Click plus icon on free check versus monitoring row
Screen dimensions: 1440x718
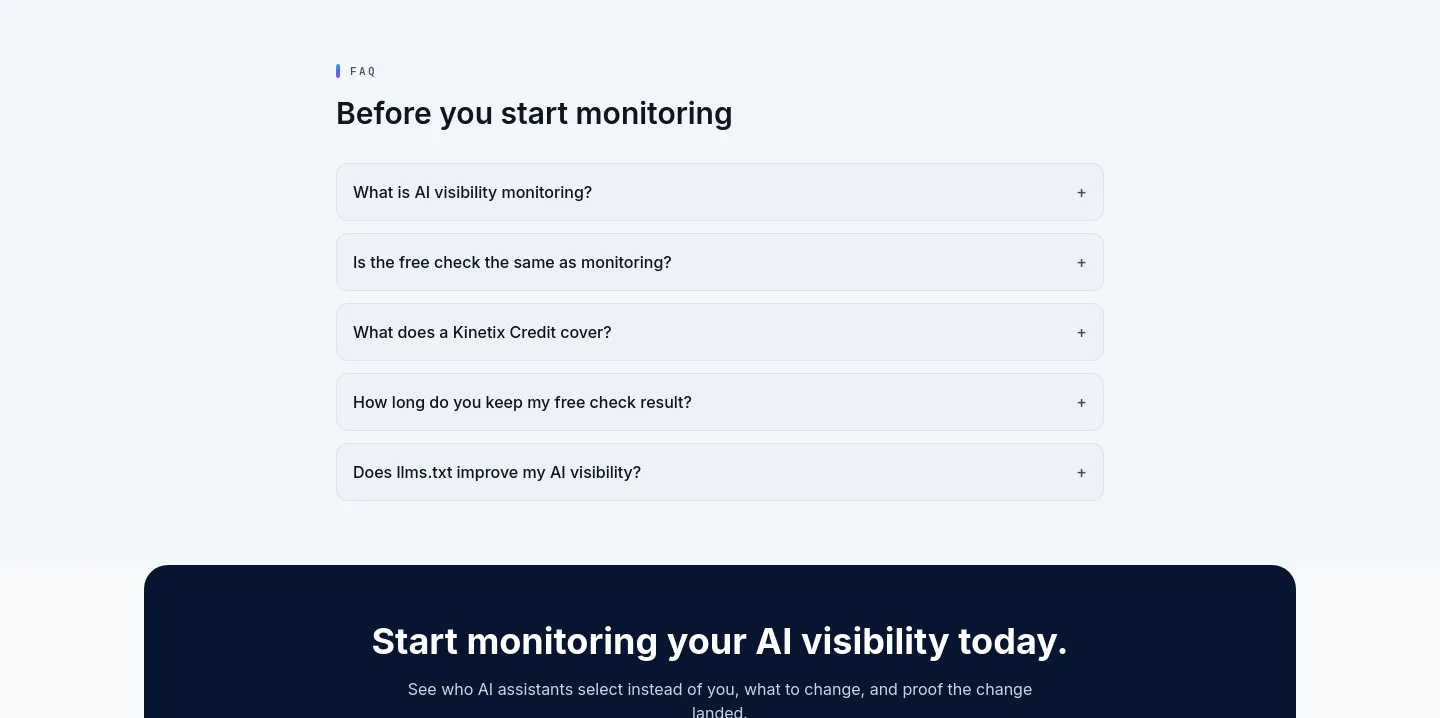coord(1081,263)
